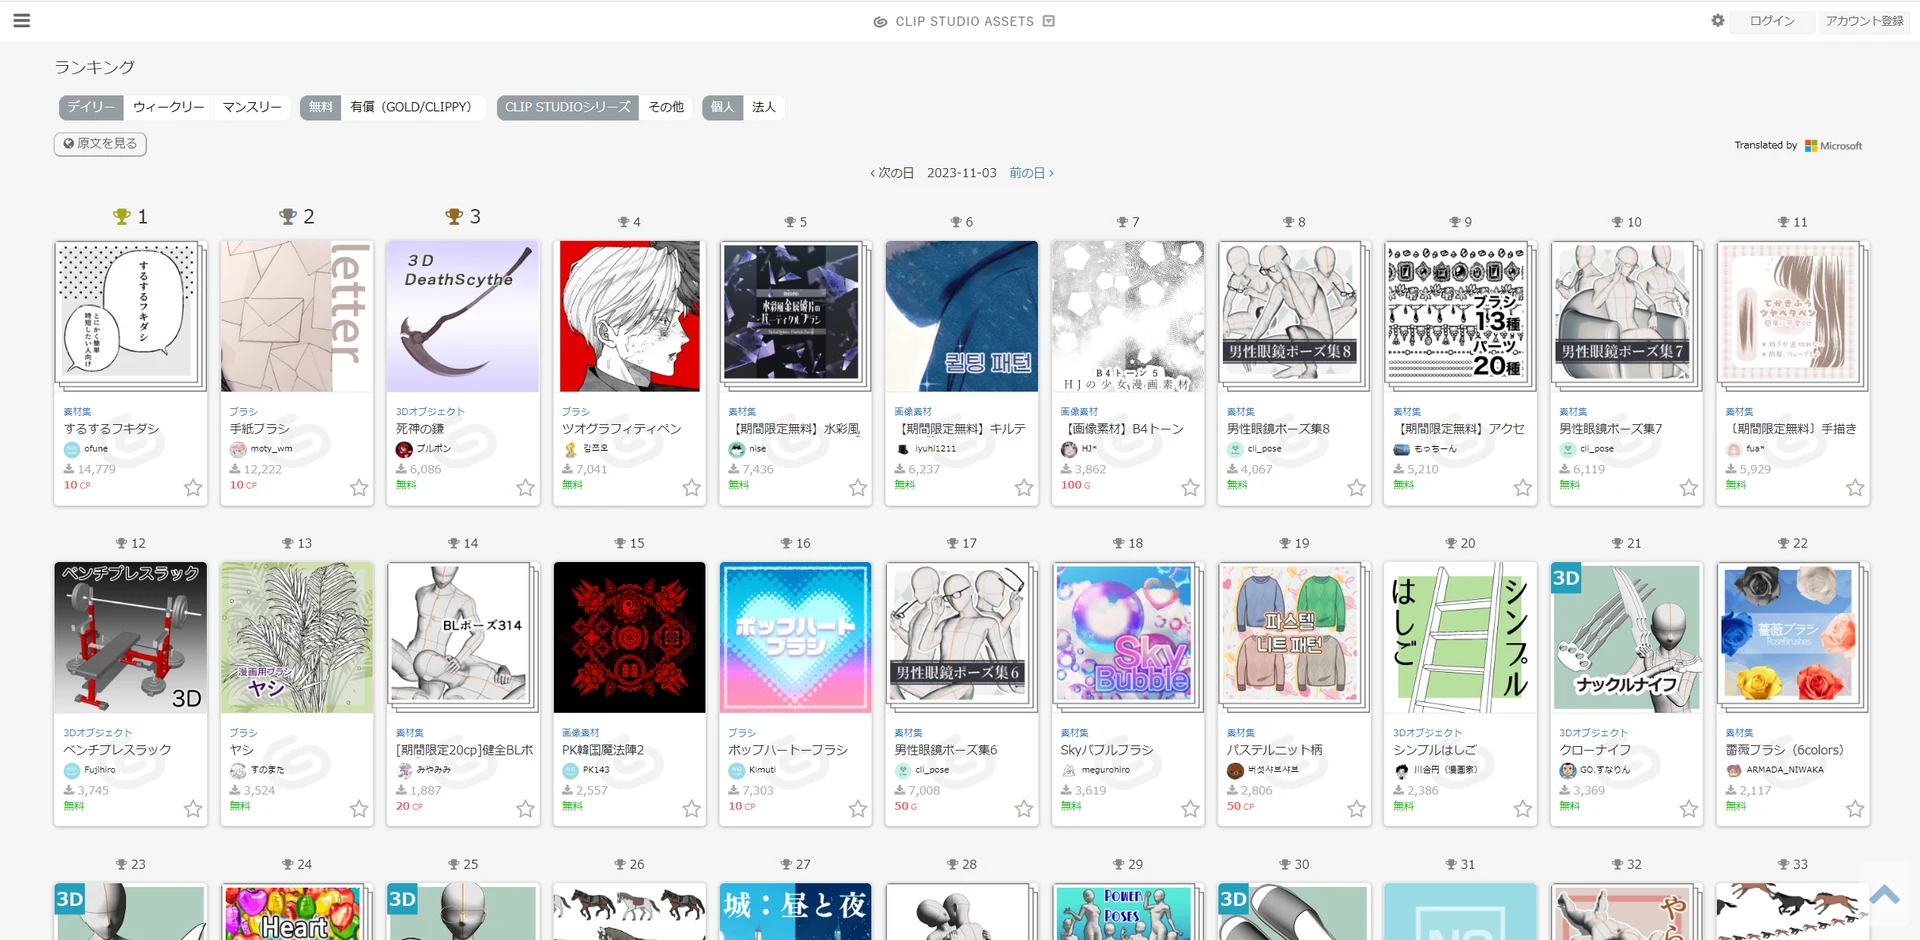Star the 男性眼鏡ポーズ集7 material

click(1689, 488)
